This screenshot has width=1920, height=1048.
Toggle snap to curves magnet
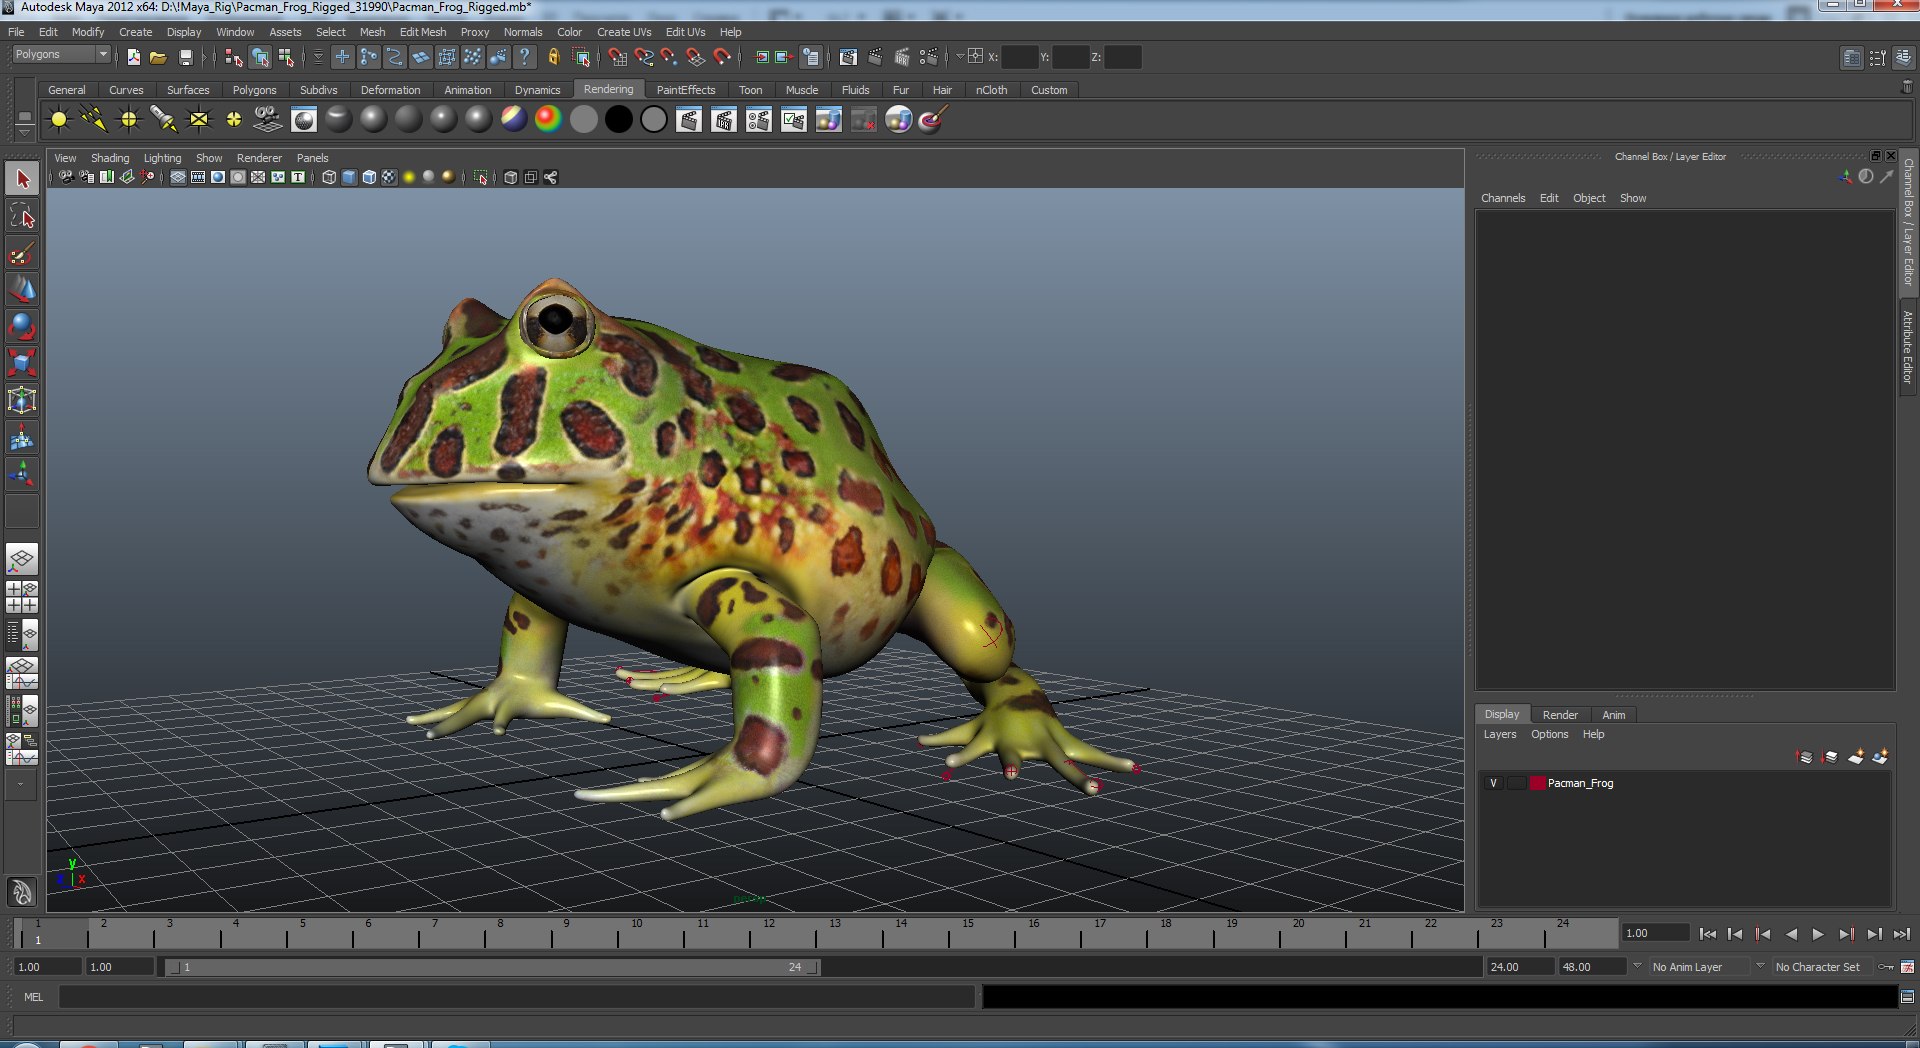(644, 57)
